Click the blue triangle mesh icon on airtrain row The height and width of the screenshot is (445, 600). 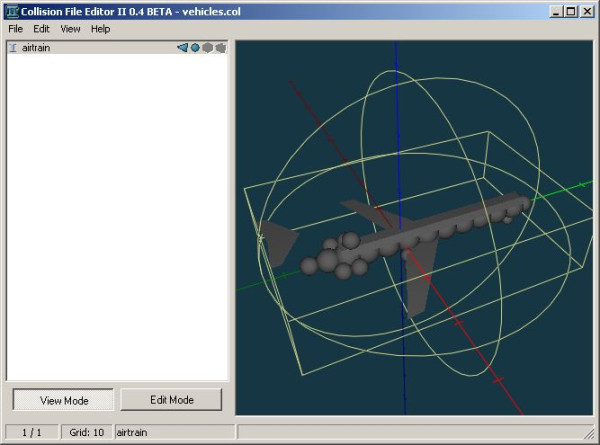(183, 48)
